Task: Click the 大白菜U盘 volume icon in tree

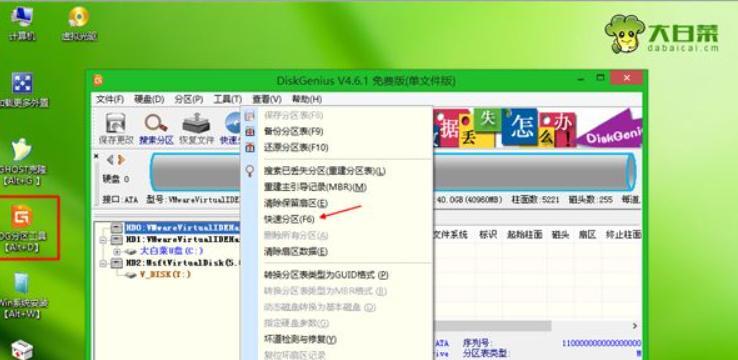Action: pyautogui.click(x=131, y=252)
